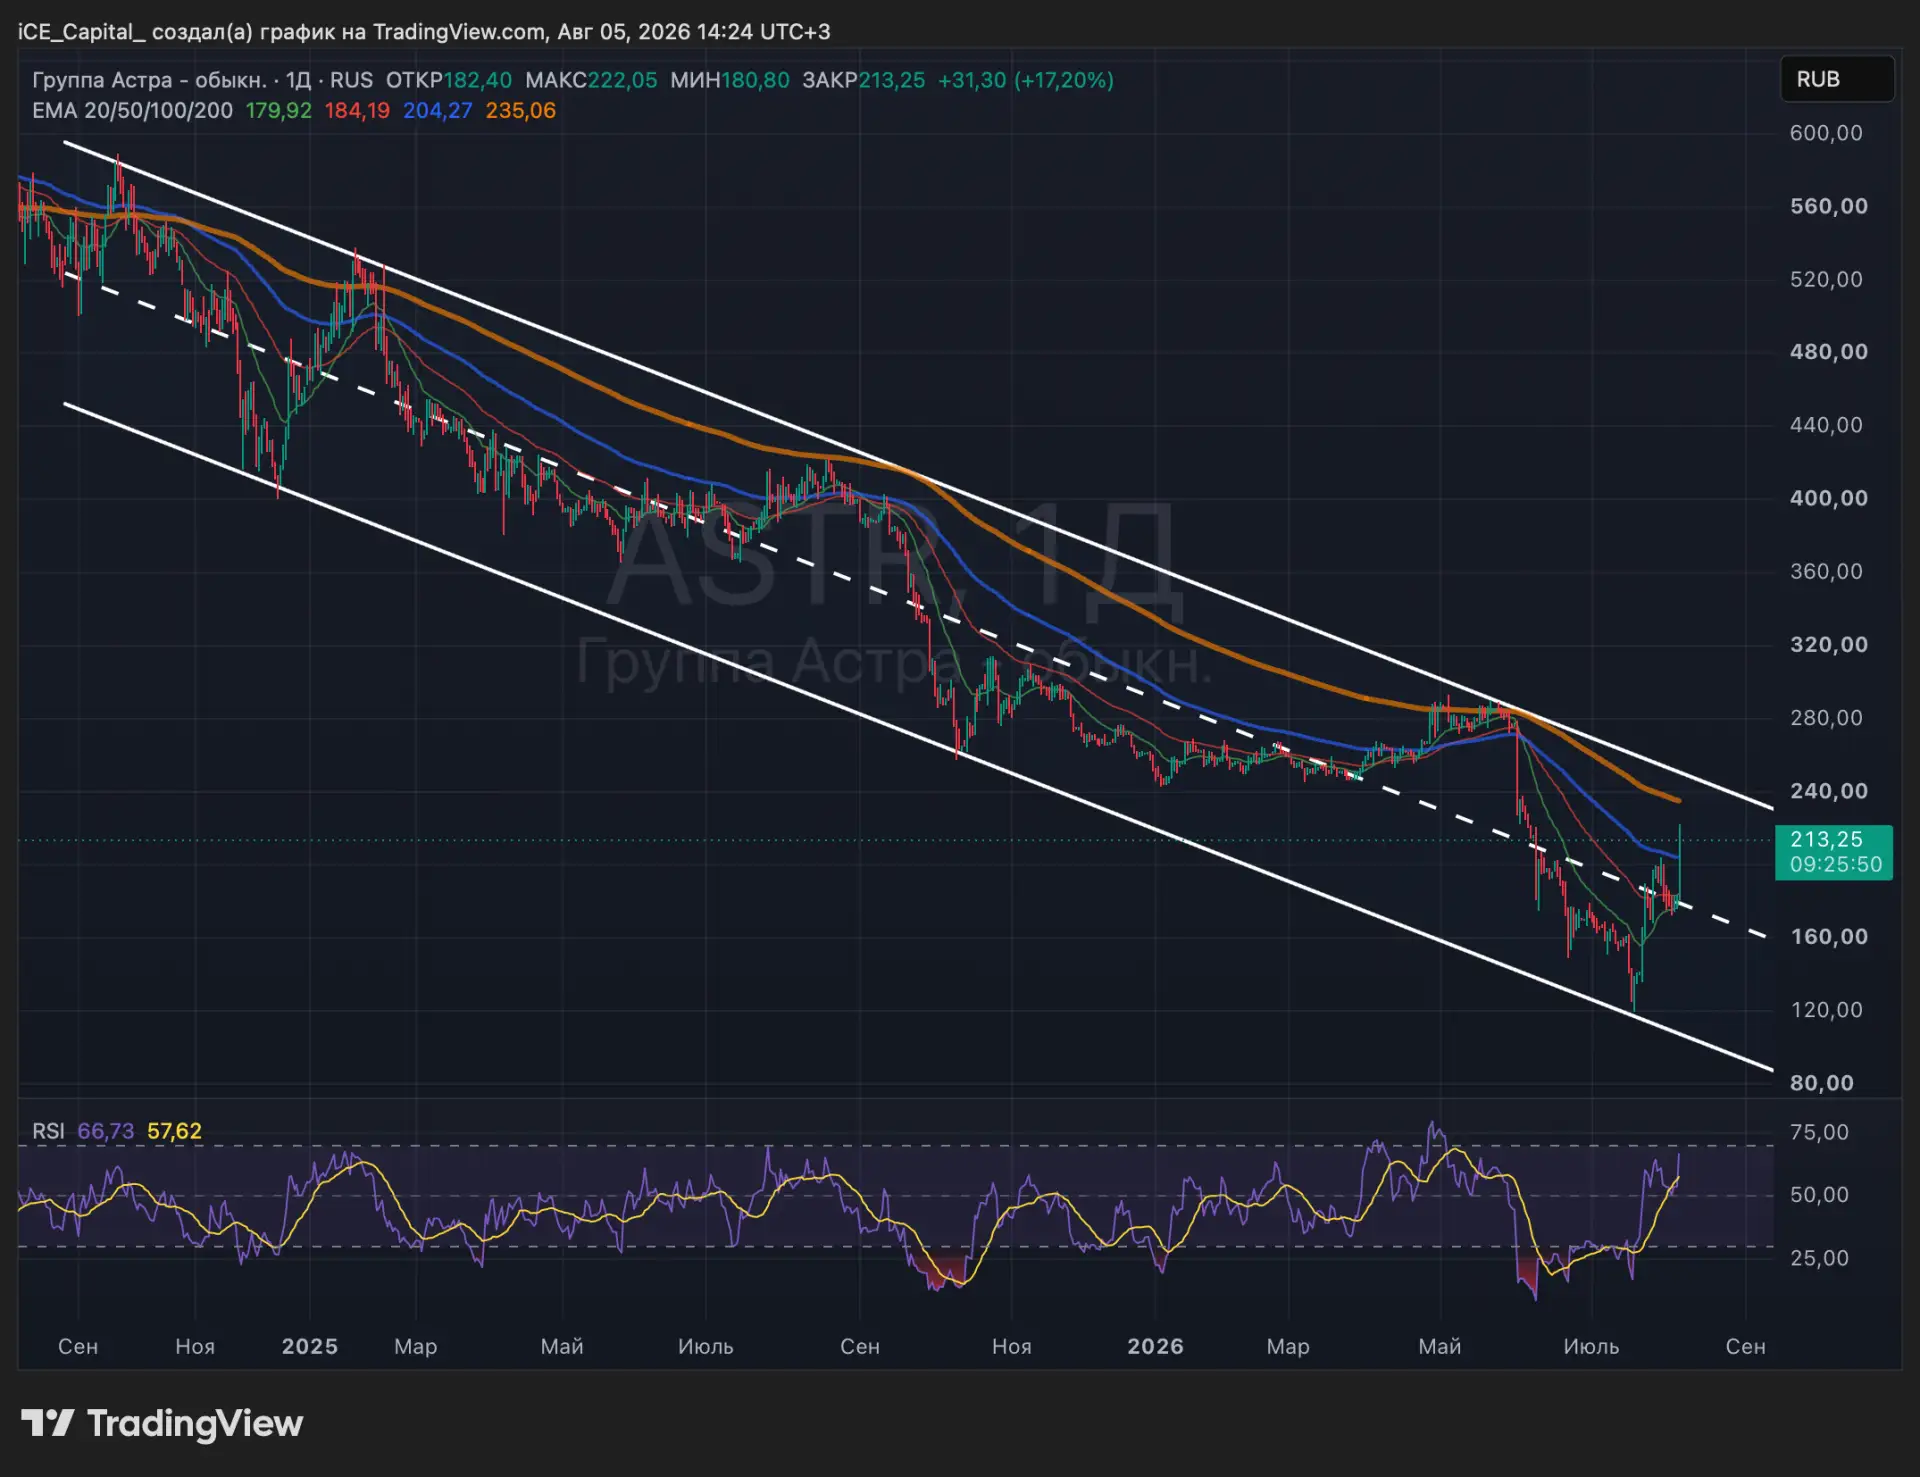The image size is (1920, 1477).
Task: Click the 80,00 price axis label
Action: [1822, 1083]
